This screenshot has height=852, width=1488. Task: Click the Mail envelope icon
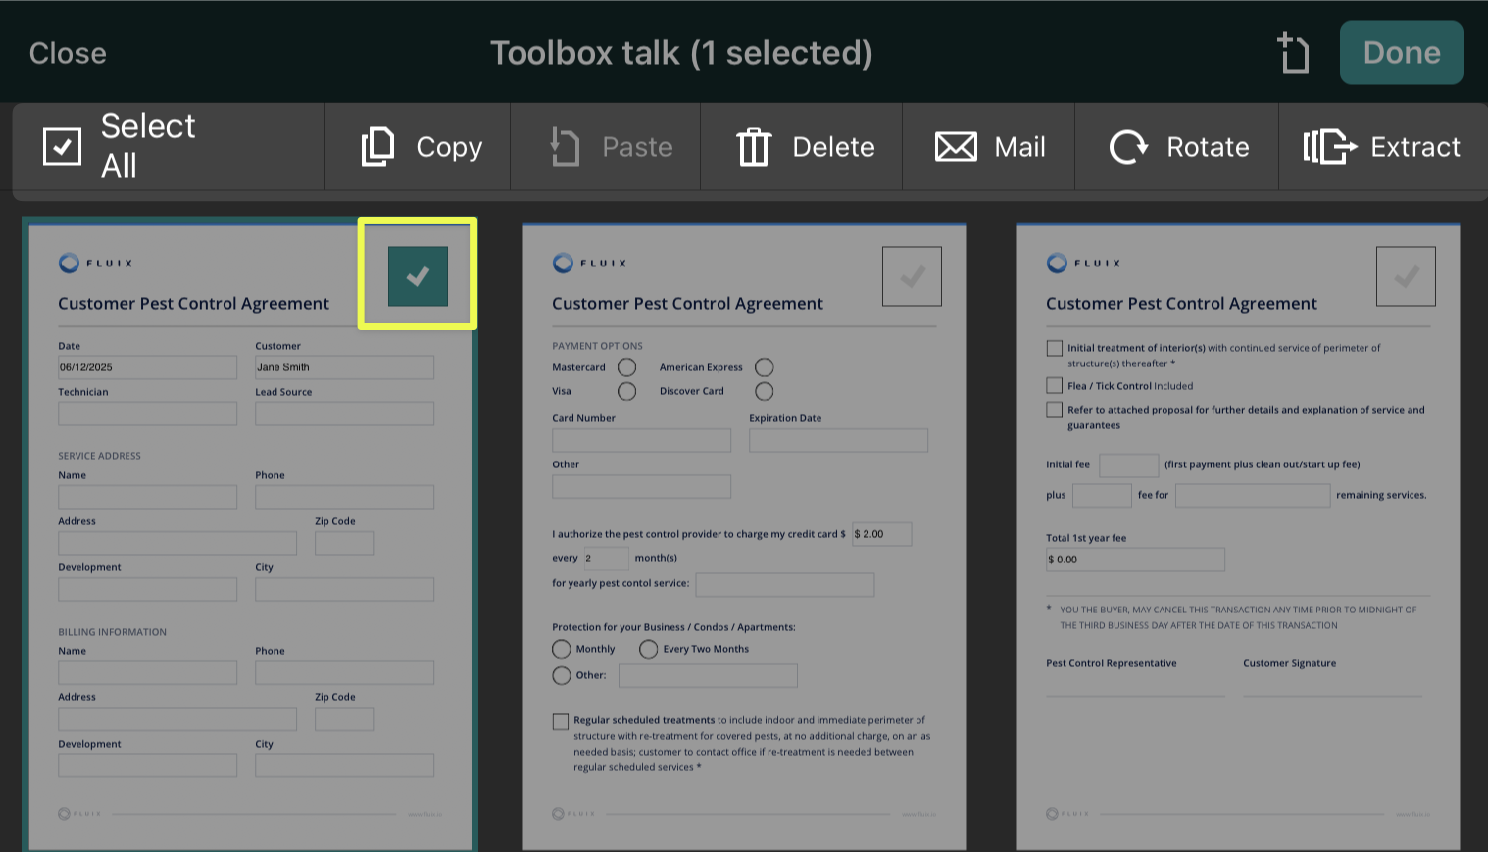pyautogui.click(x=955, y=147)
